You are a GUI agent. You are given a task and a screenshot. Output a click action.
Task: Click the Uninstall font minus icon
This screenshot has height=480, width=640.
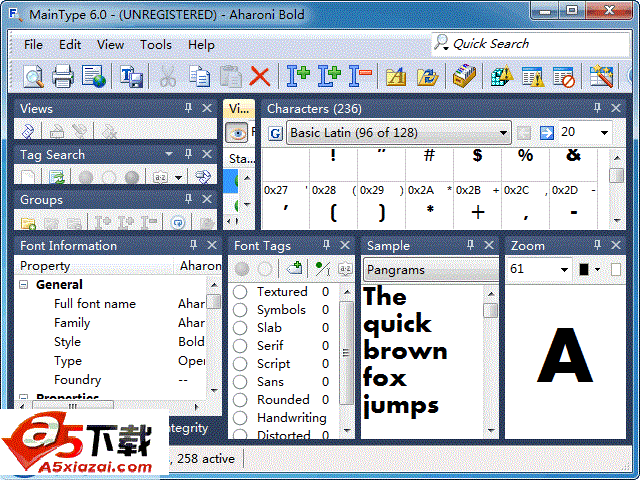tap(360, 76)
